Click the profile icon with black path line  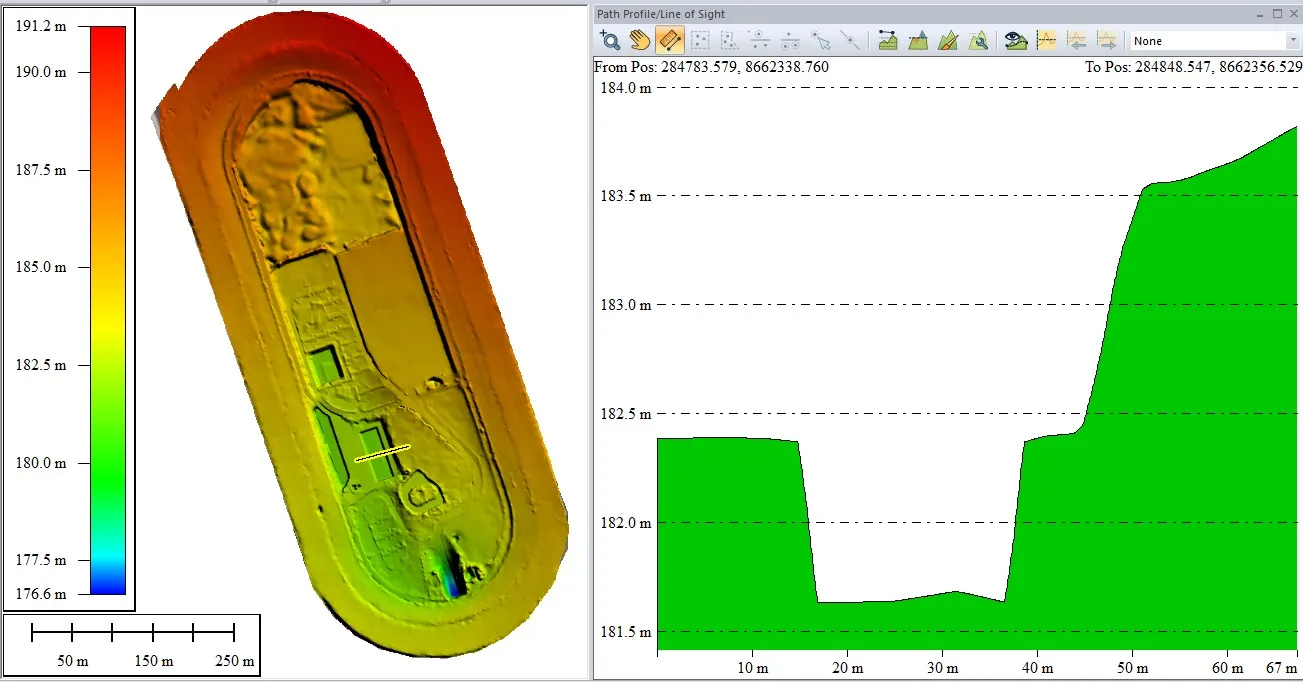click(x=888, y=41)
